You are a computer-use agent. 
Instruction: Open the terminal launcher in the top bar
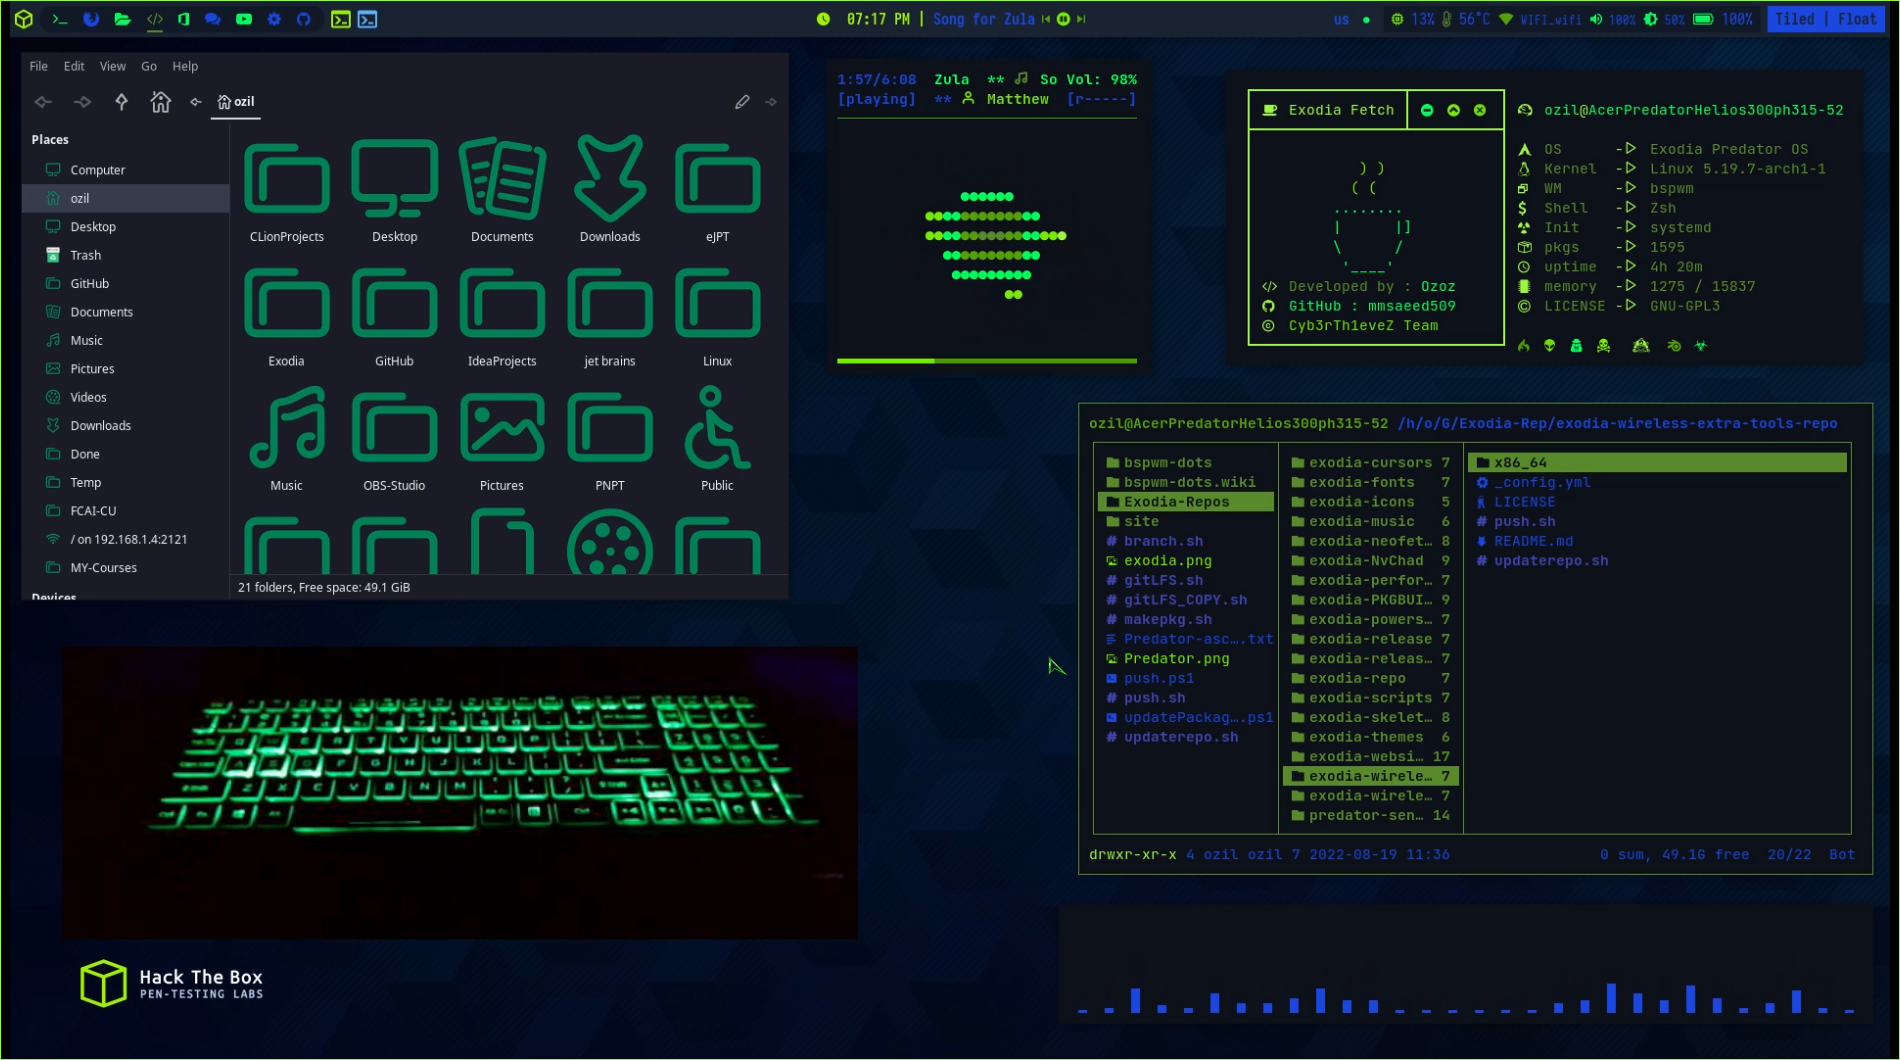[x=60, y=19]
